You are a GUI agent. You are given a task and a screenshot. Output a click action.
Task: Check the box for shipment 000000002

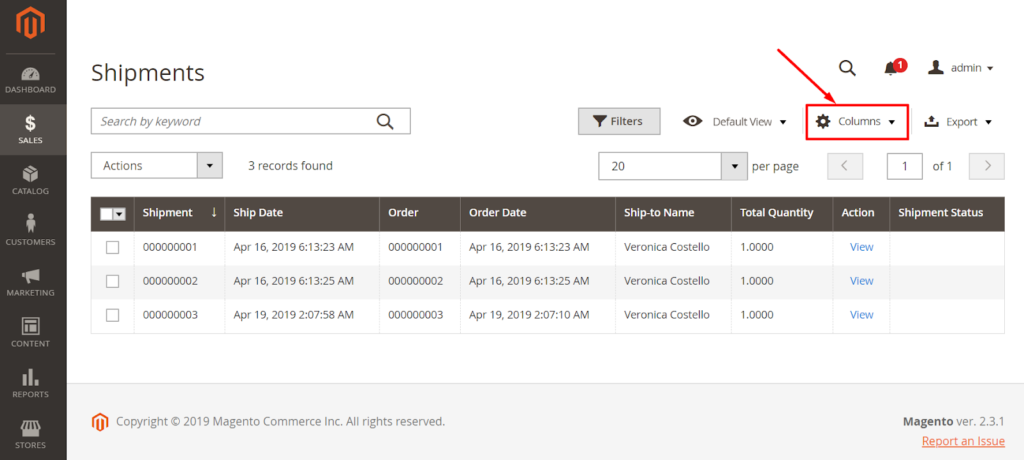[112, 281]
